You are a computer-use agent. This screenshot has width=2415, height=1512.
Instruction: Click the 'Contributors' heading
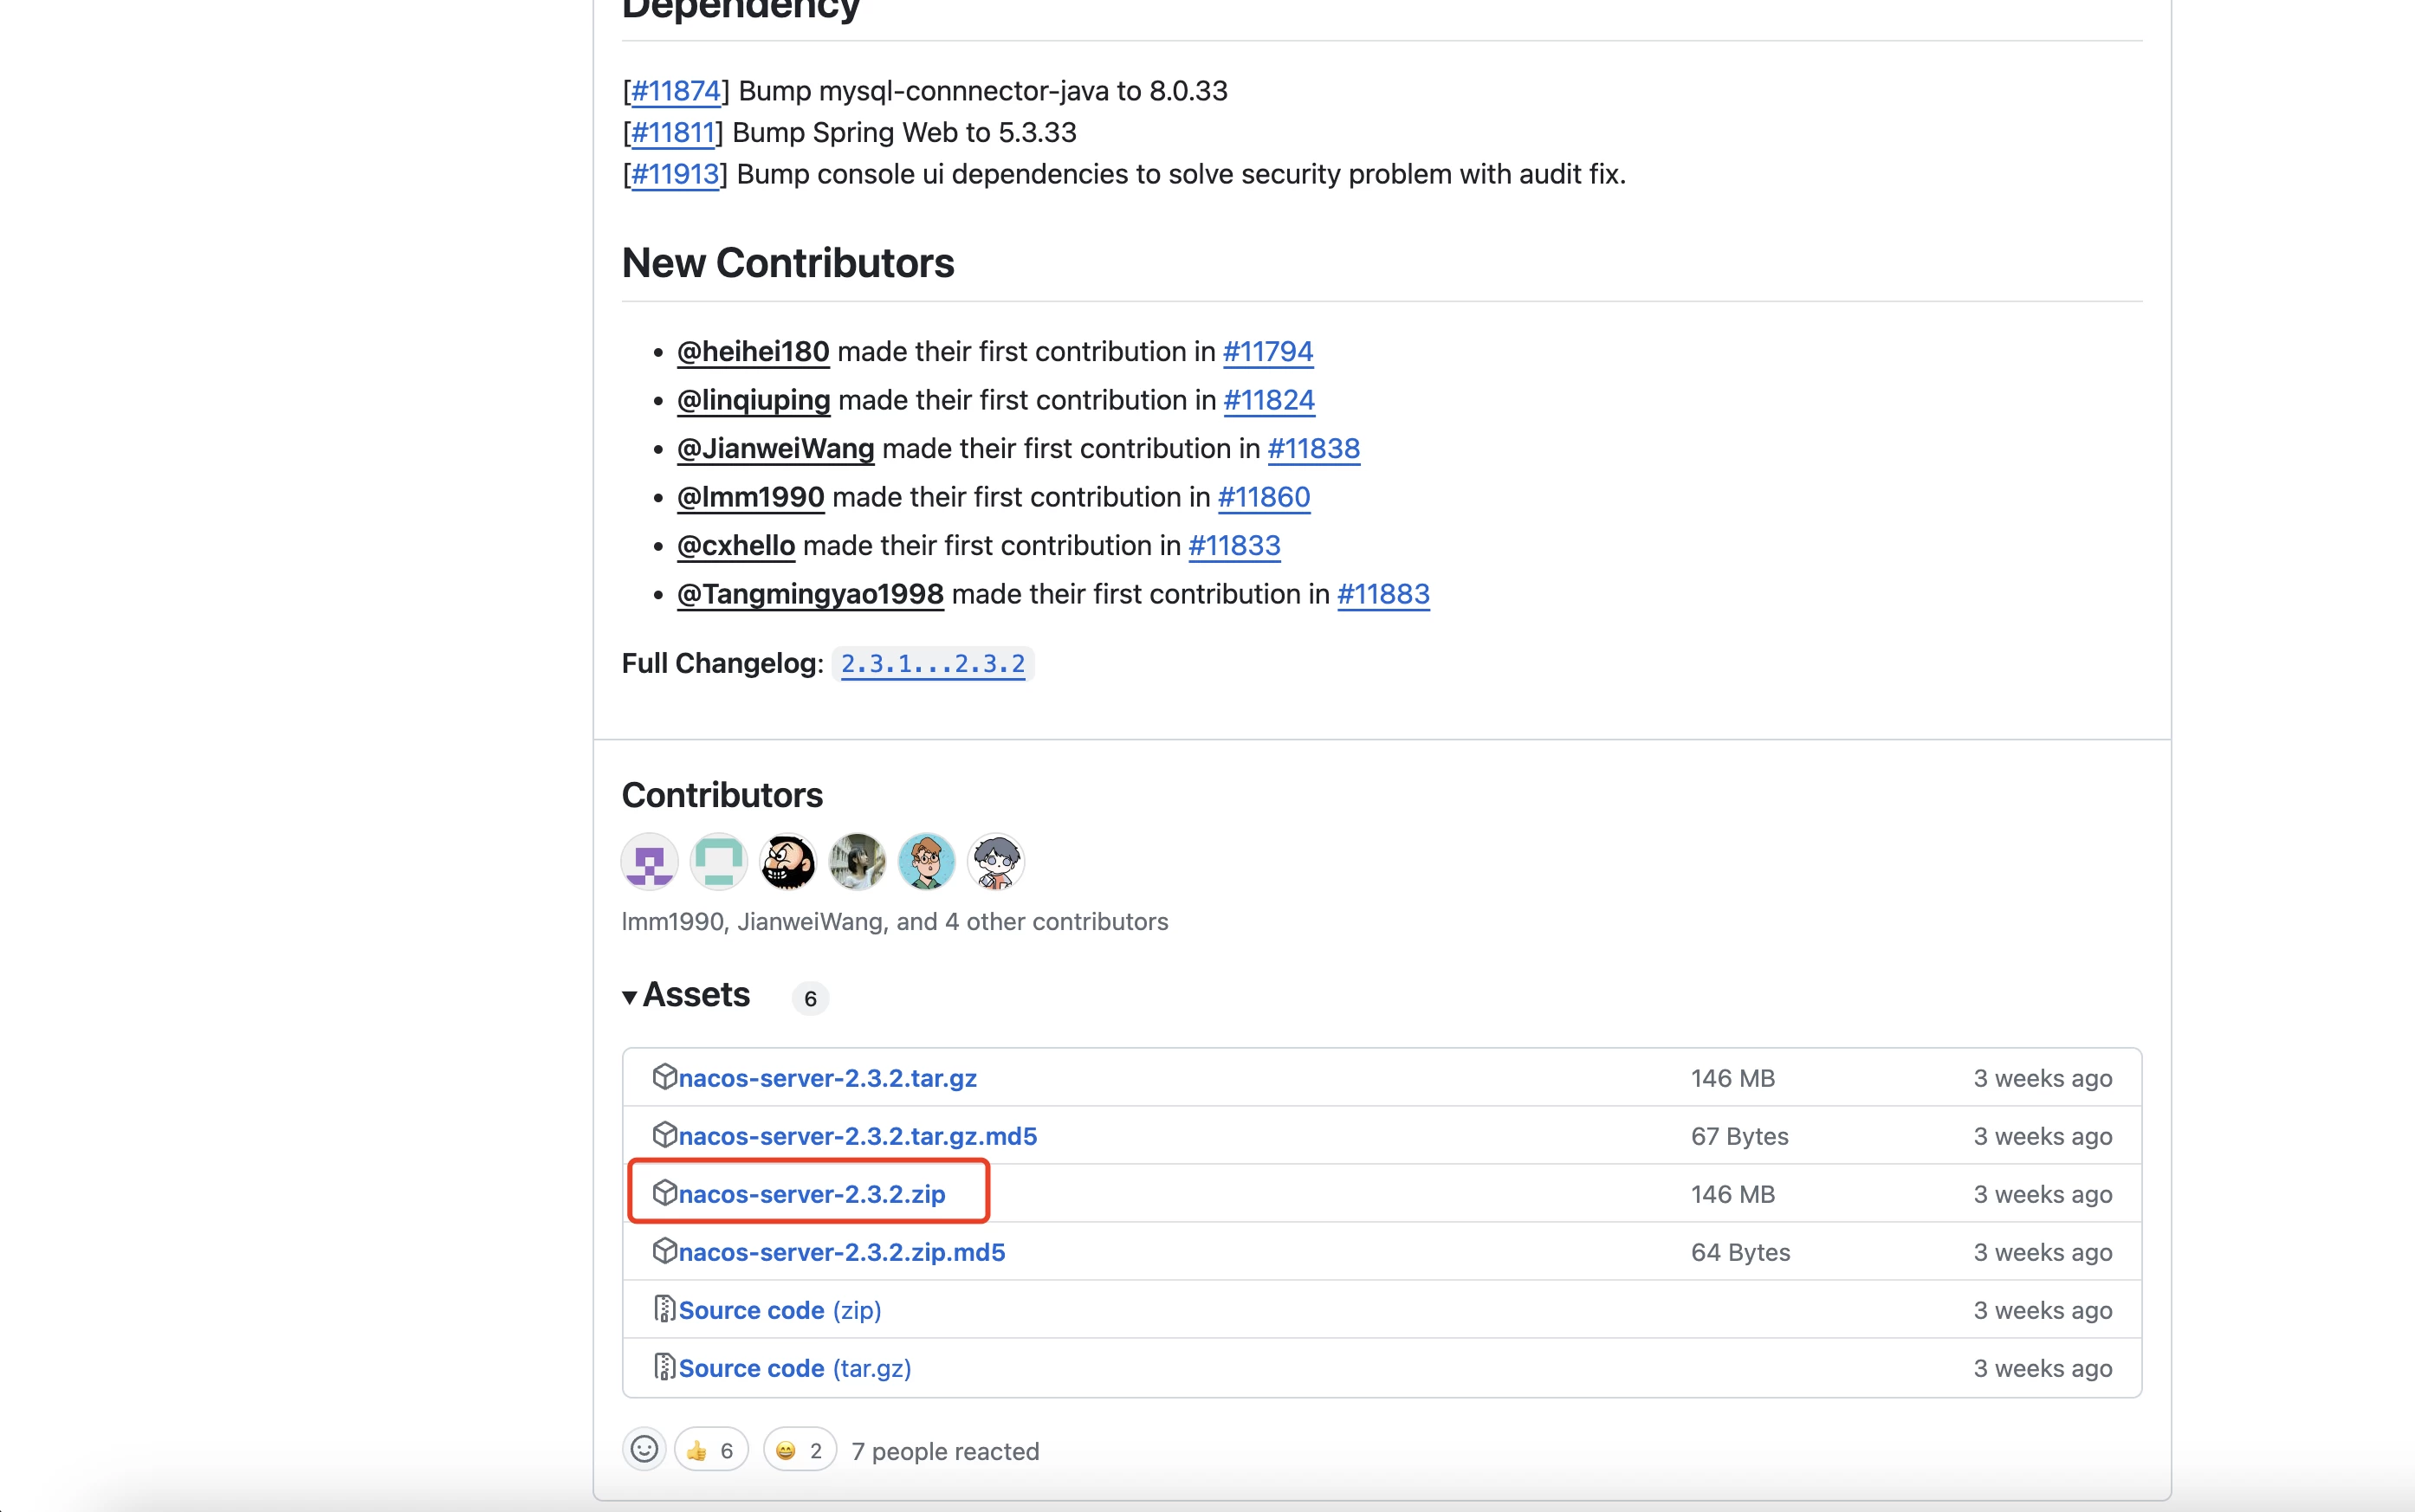click(722, 795)
